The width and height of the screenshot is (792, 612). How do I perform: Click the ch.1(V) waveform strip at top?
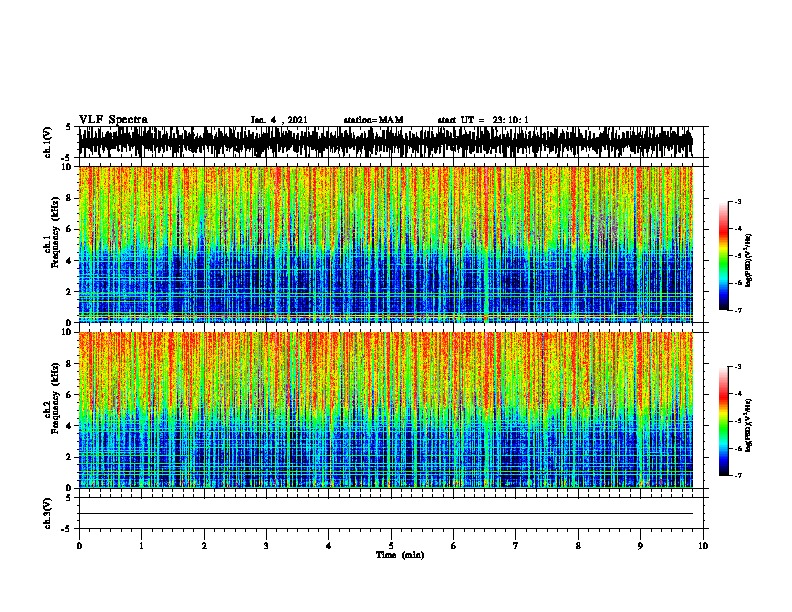point(385,142)
